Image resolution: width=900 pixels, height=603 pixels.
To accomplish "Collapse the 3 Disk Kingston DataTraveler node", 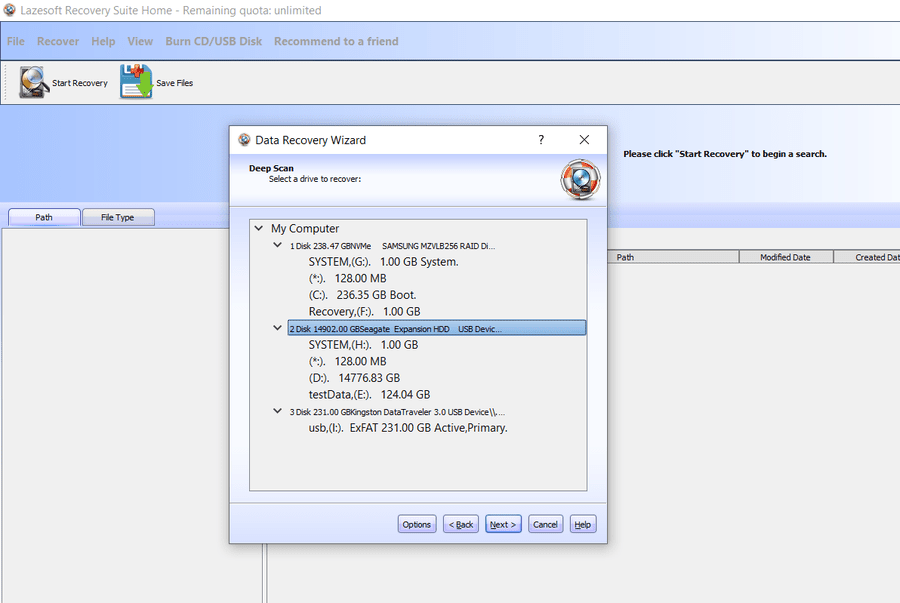I will click(277, 411).
